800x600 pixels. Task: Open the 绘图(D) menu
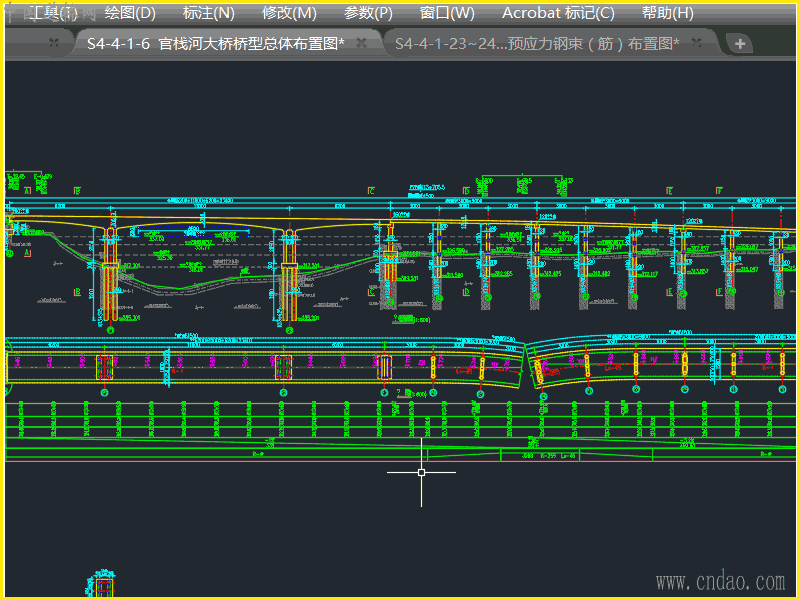coord(130,13)
